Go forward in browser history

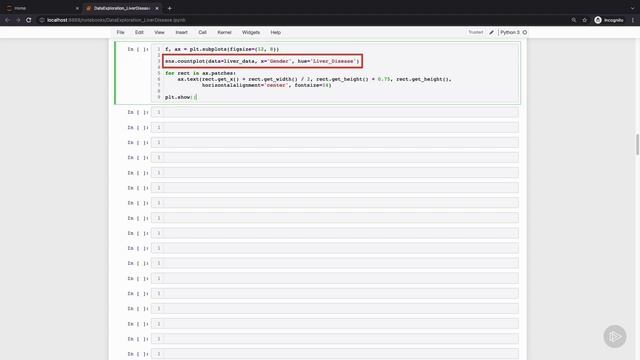pos(18,20)
